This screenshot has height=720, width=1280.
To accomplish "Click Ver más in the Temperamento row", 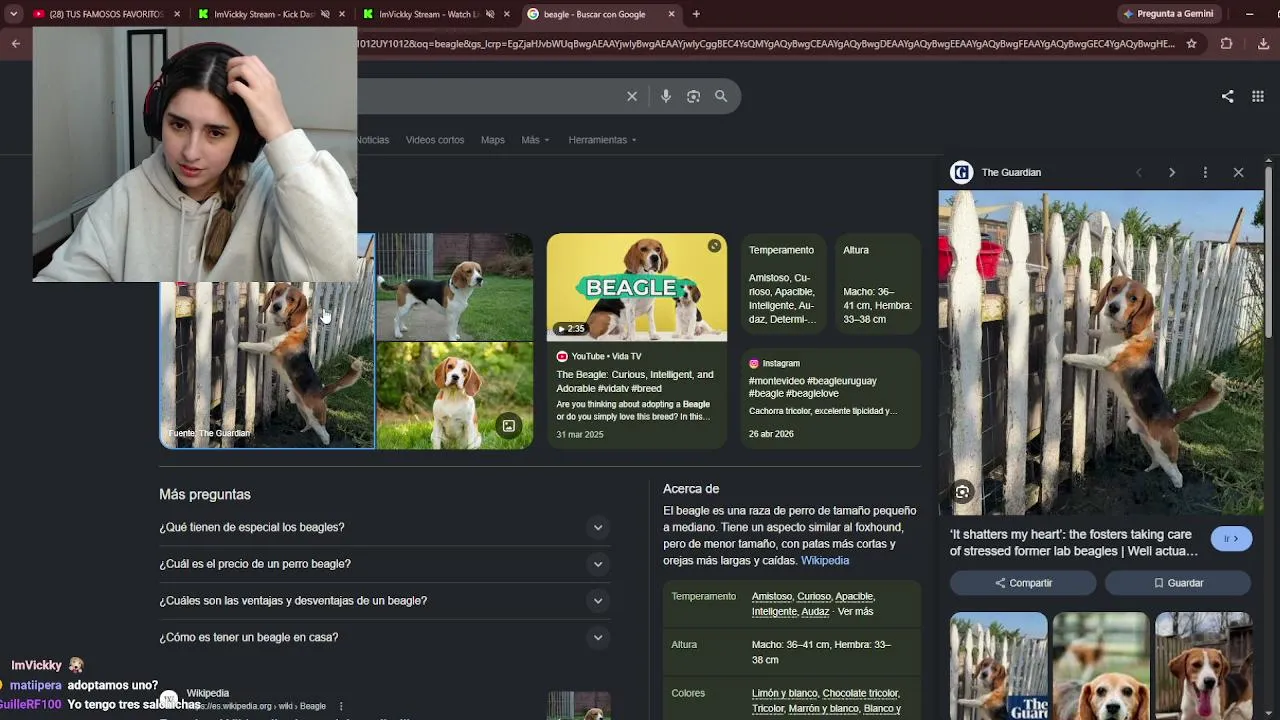I will [x=855, y=612].
